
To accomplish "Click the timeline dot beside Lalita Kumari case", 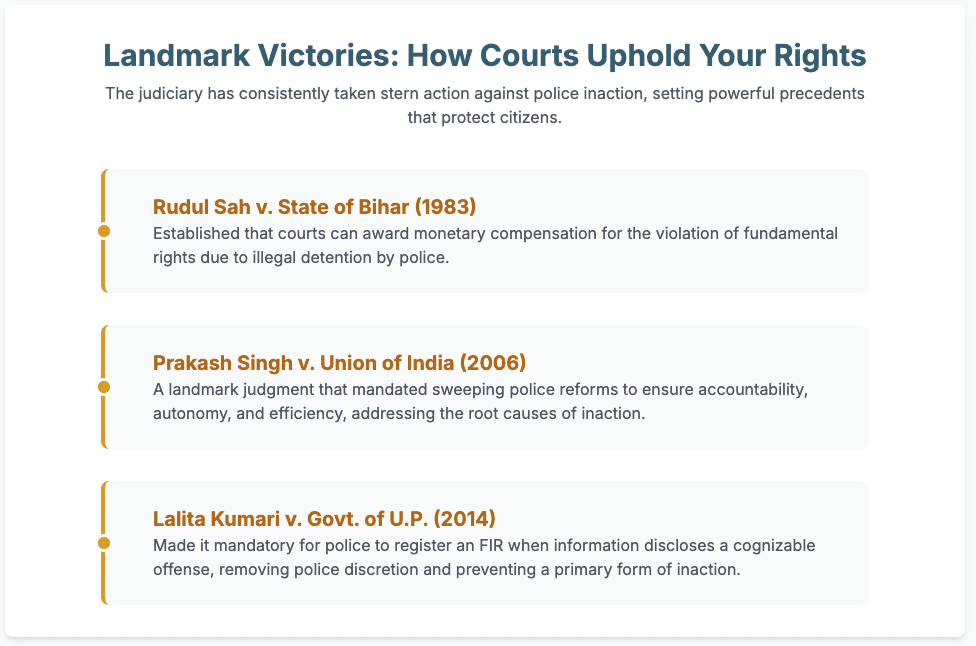I will (x=103, y=543).
